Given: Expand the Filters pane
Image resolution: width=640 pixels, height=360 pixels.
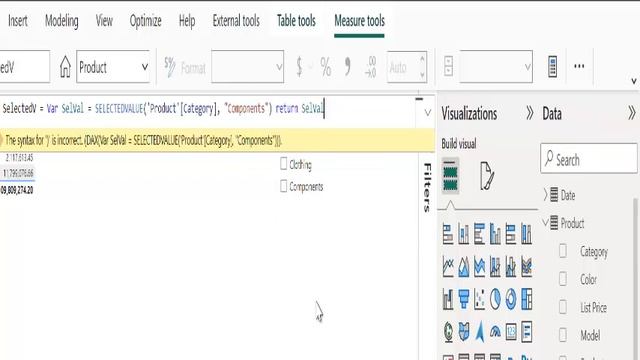Looking at the screenshot, I should point(427,187).
